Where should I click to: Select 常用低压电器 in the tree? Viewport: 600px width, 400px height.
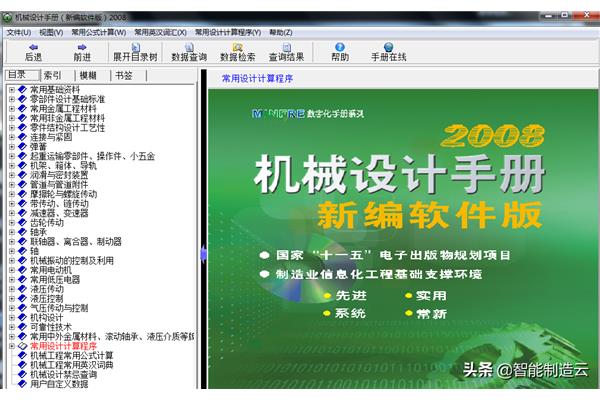coord(55,279)
